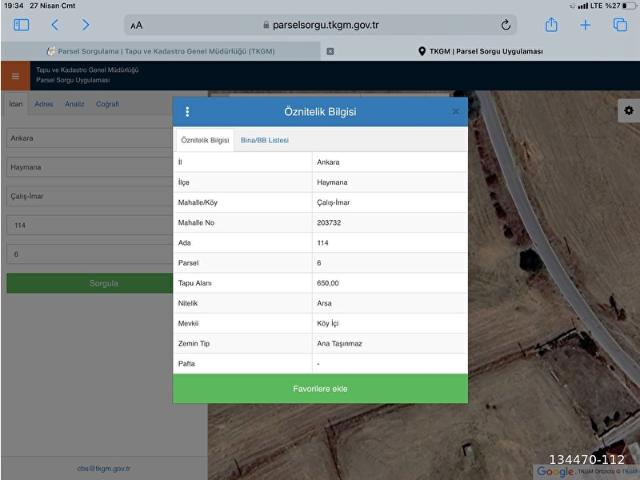The image size is (640, 480).
Task: Open a new Safari tab
Action: pos(585,25)
